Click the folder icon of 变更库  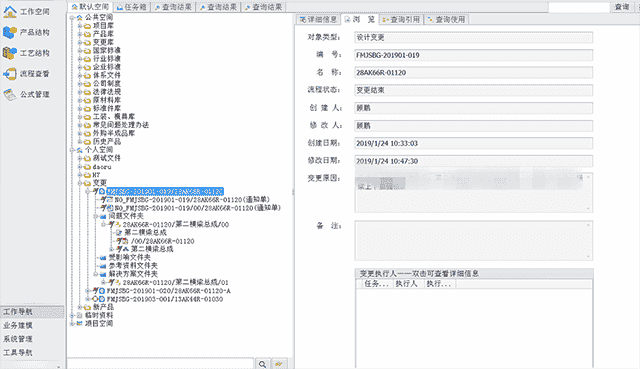87,42
